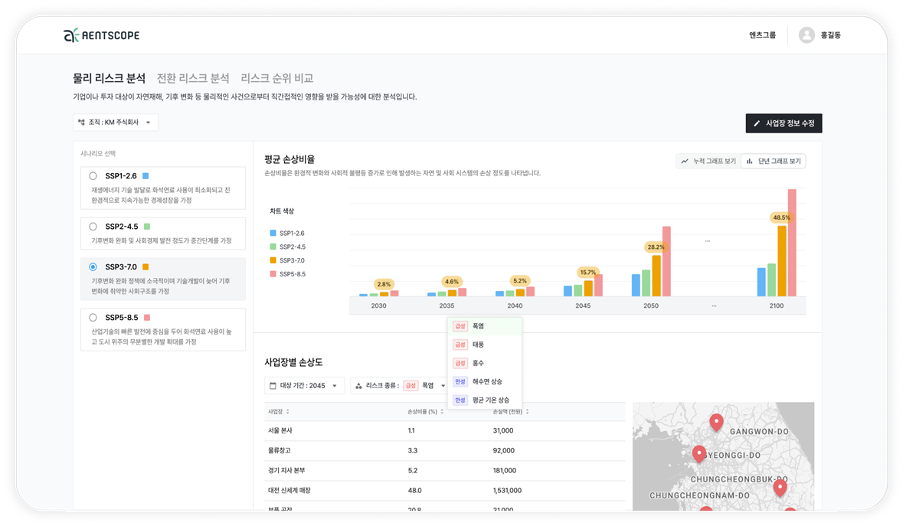Click the 2.8% label above 2030 bars
904x526 pixels.
[x=383, y=284]
